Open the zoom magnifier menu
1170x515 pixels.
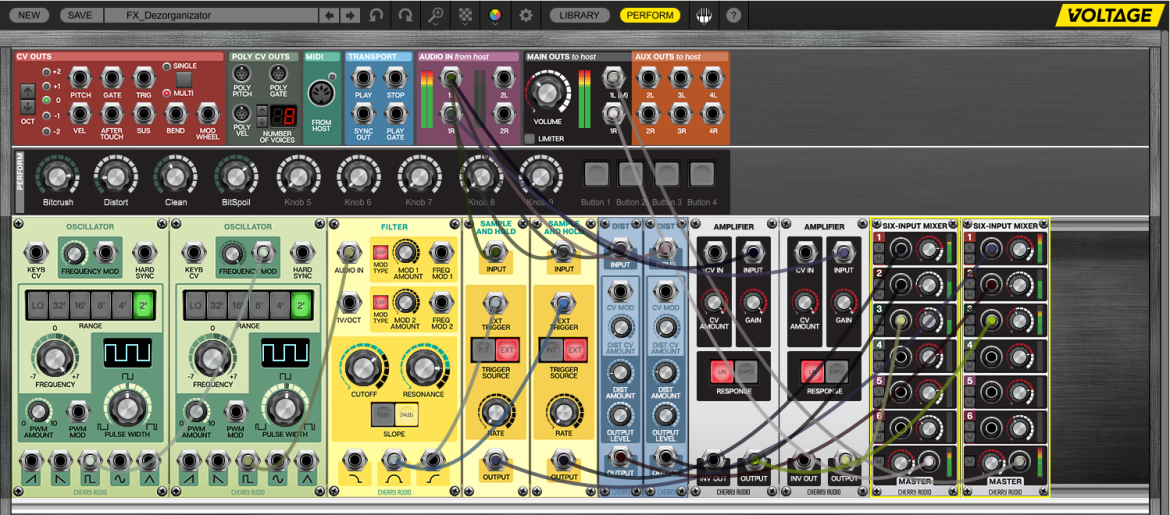[436, 15]
